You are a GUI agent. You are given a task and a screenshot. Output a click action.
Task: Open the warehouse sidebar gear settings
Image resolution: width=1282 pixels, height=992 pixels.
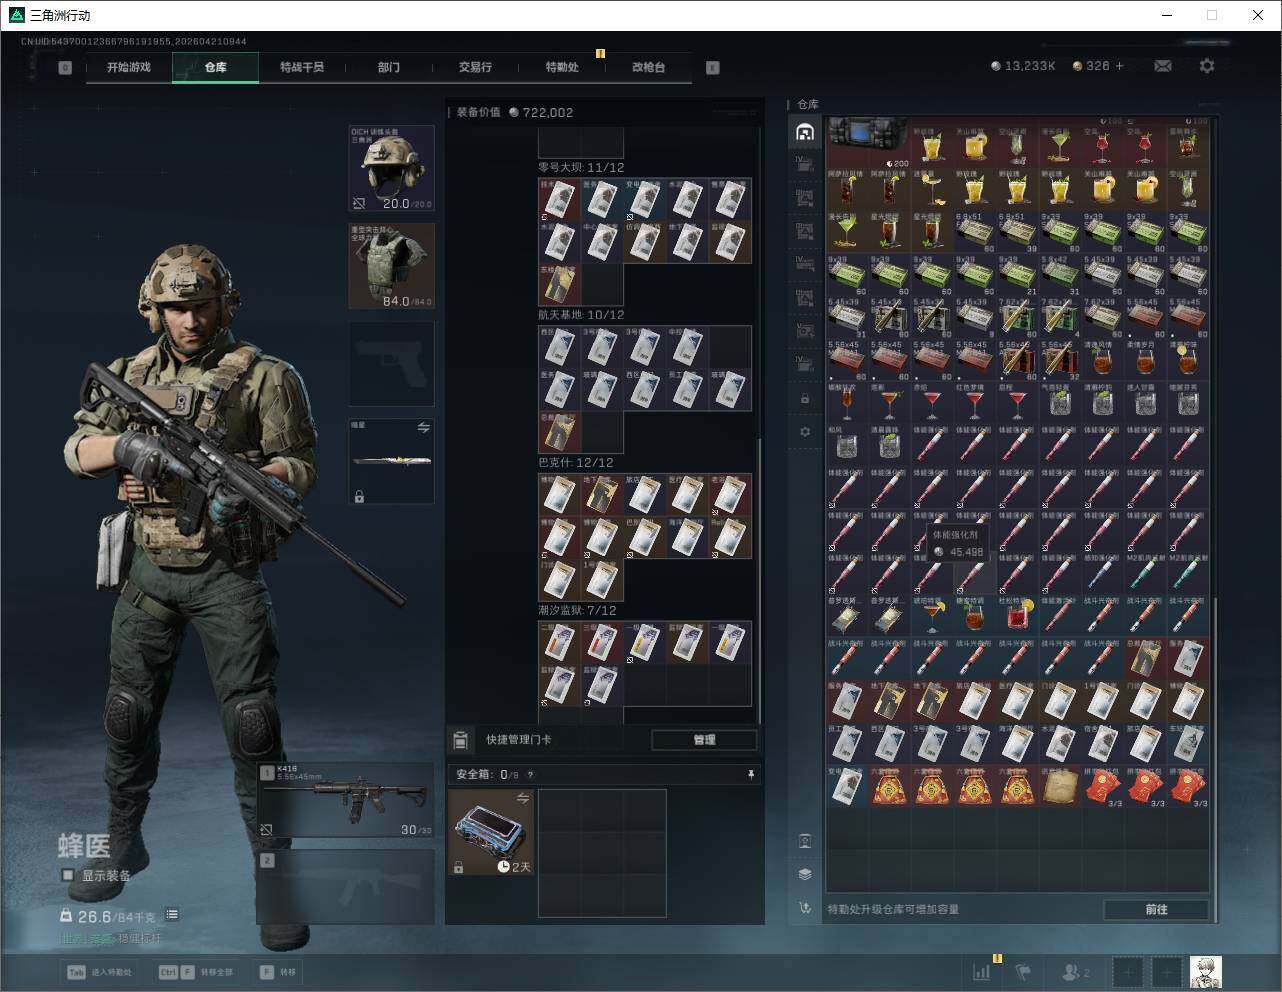805,432
